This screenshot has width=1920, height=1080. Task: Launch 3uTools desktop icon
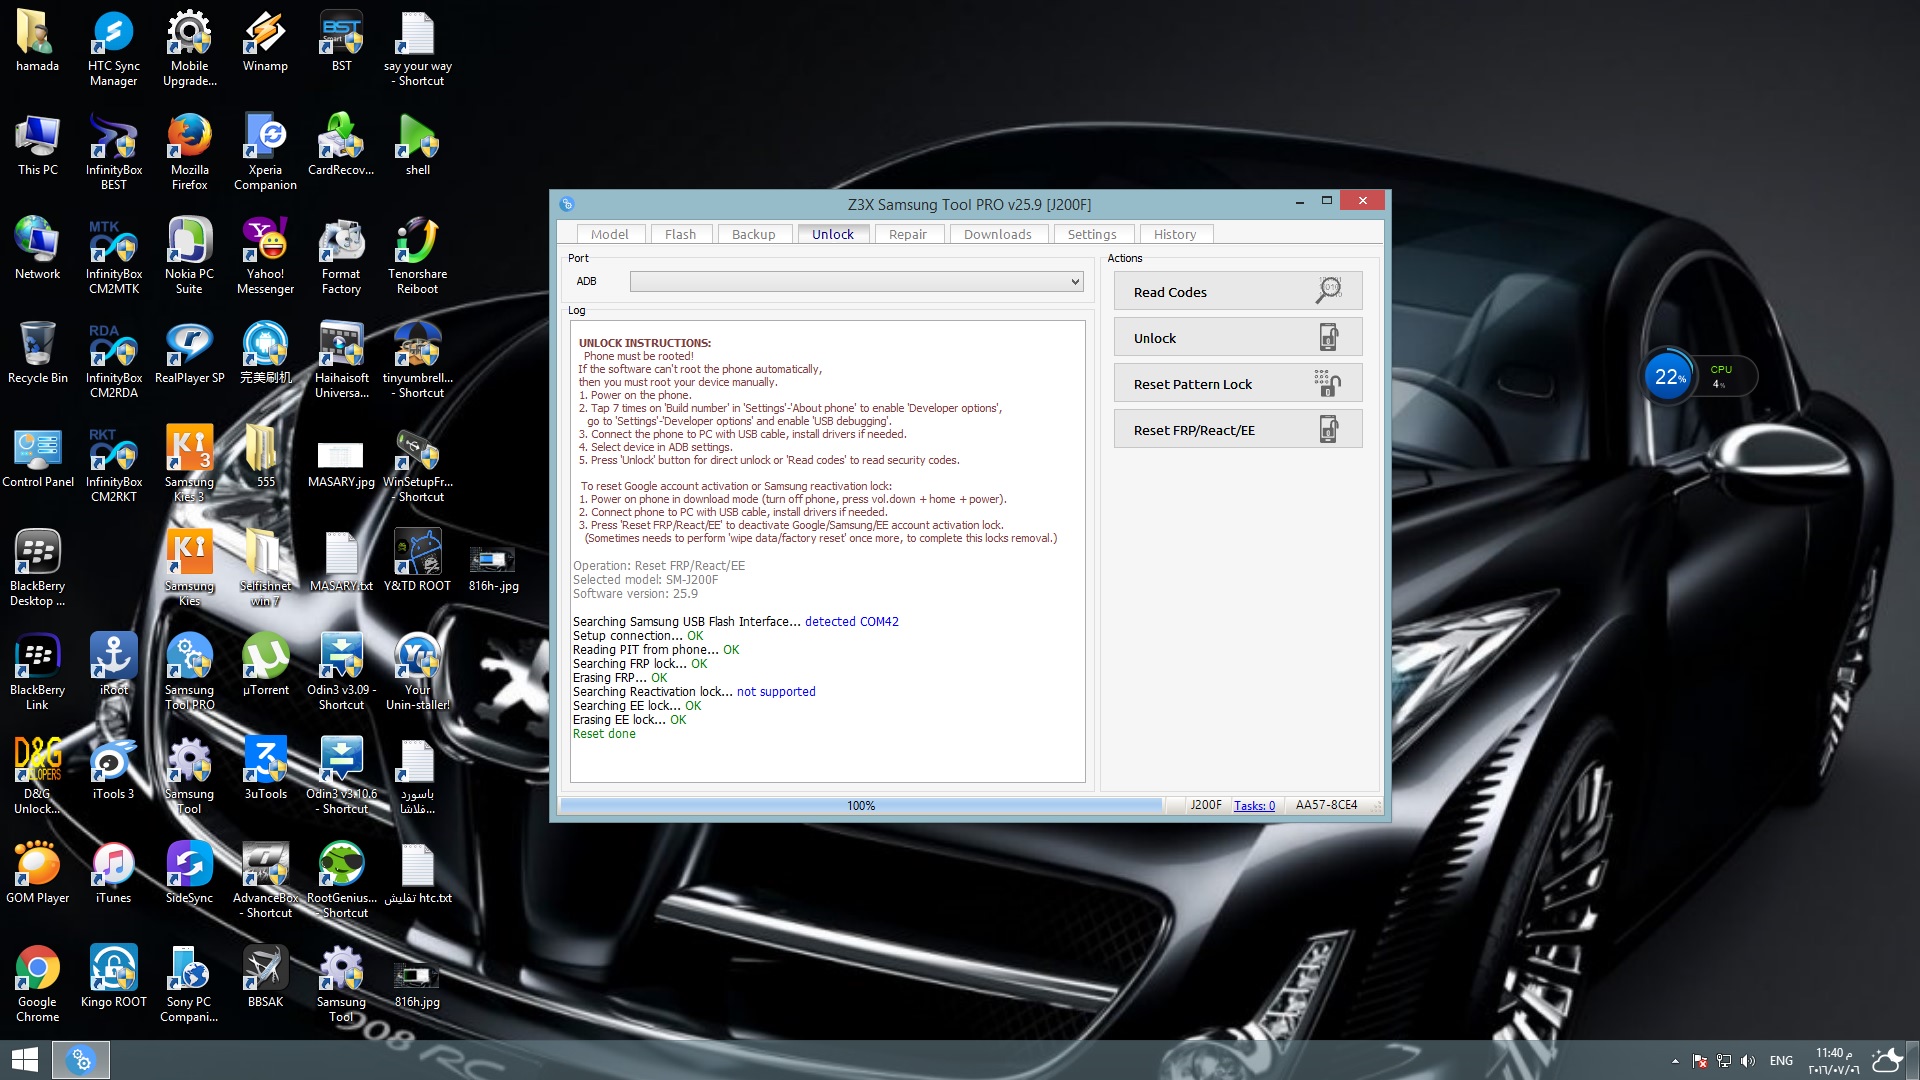pos(265,770)
